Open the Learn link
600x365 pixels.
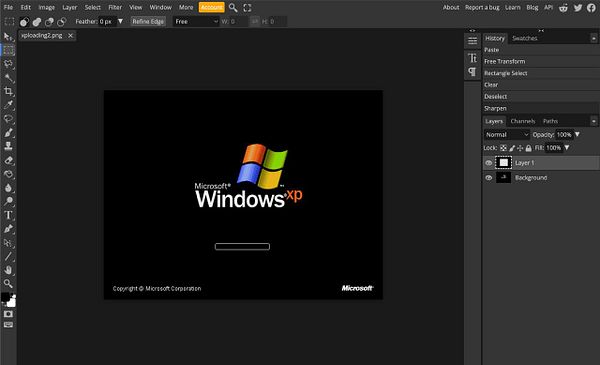point(512,7)
